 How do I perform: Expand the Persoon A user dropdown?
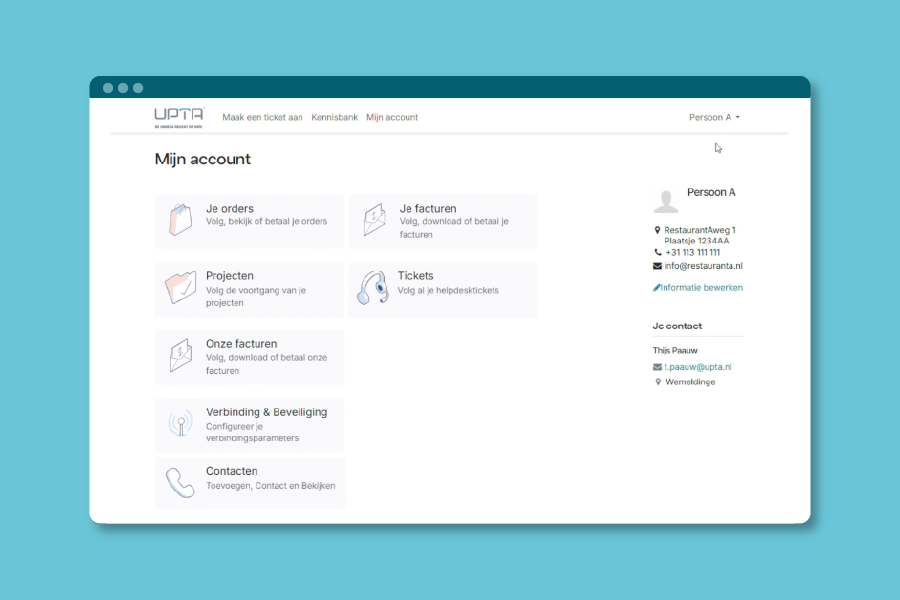[x=714, y=118]
